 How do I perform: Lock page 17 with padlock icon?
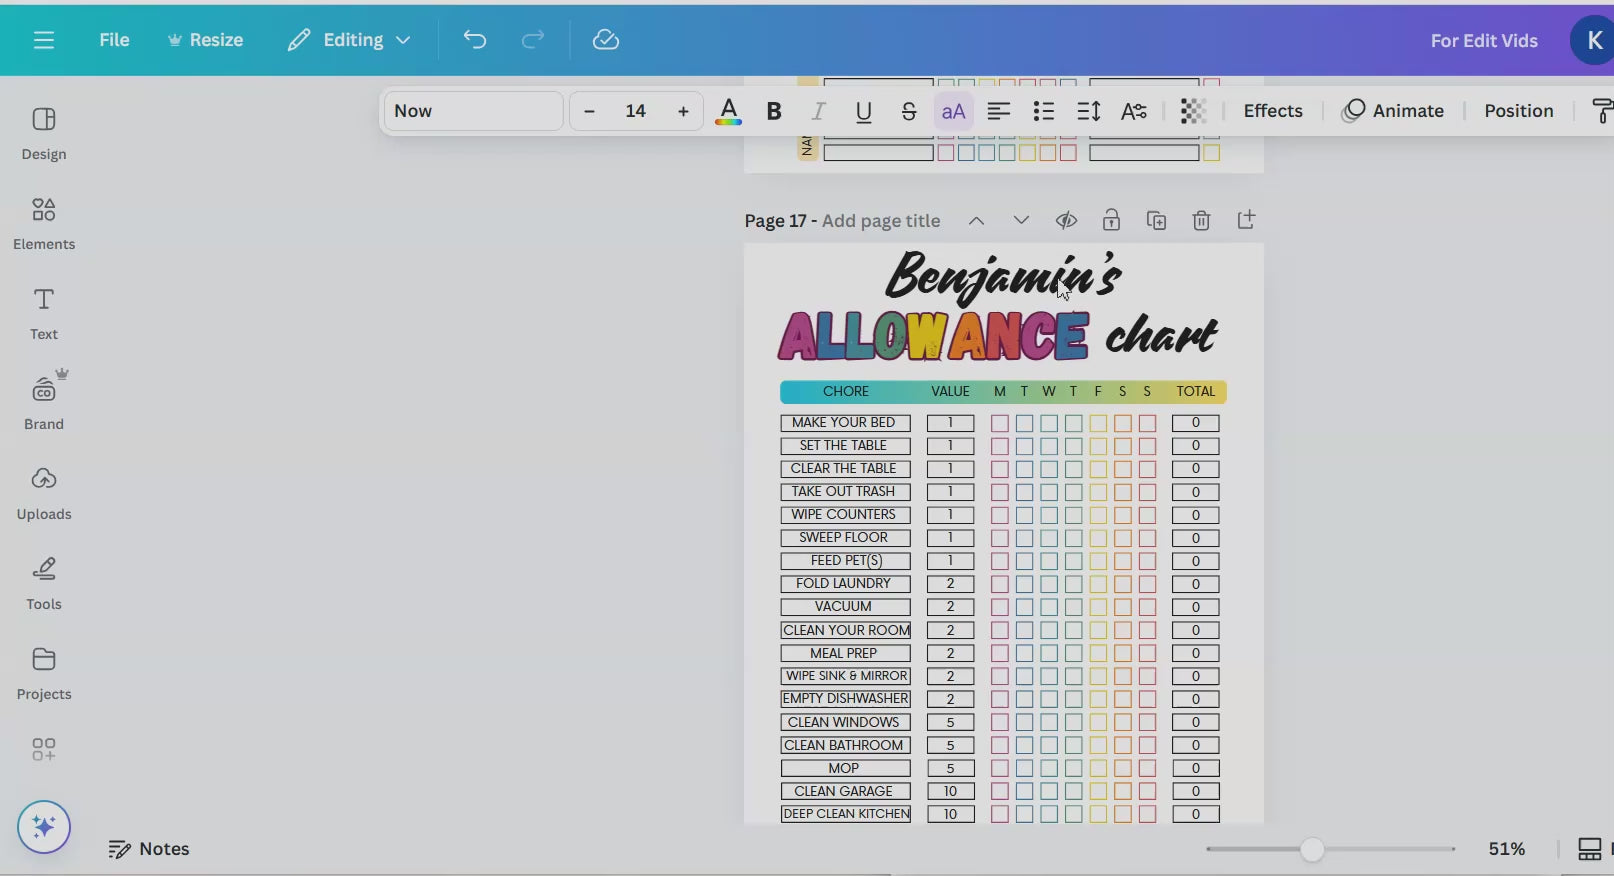pyautogui.click(x=1111, y=221)
